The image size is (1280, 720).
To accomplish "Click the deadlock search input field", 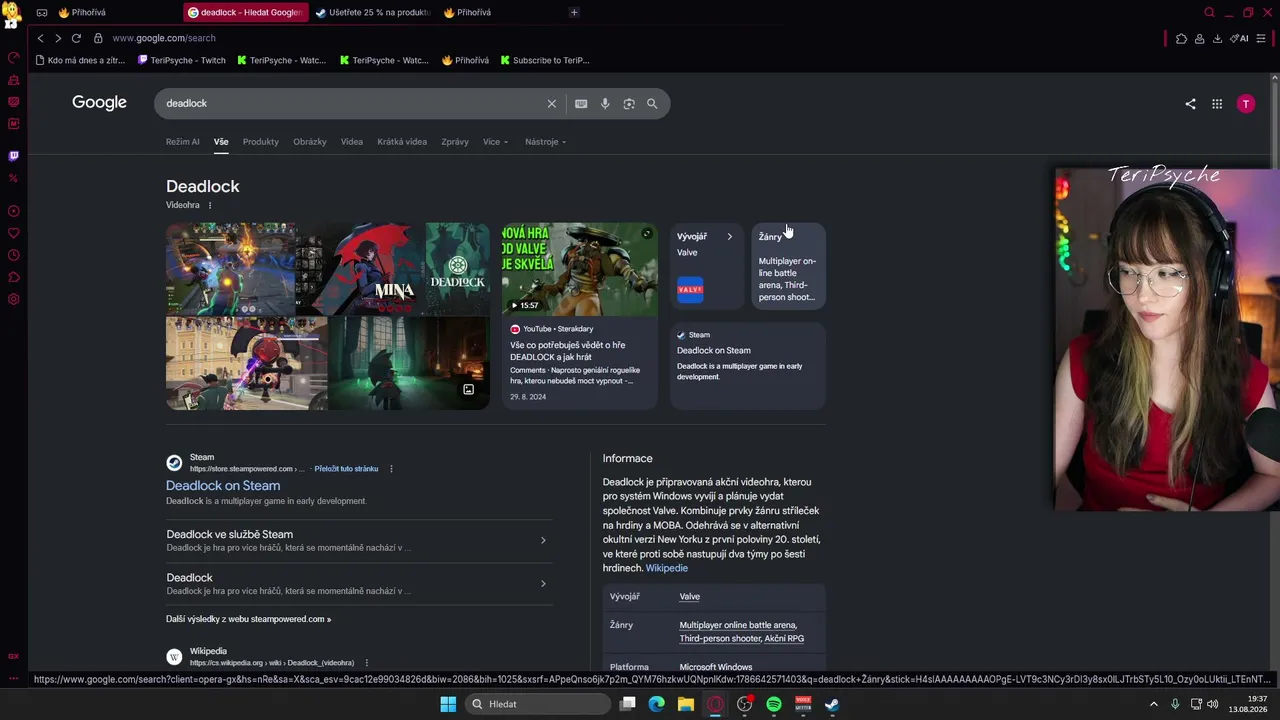I will coord(353,103).
